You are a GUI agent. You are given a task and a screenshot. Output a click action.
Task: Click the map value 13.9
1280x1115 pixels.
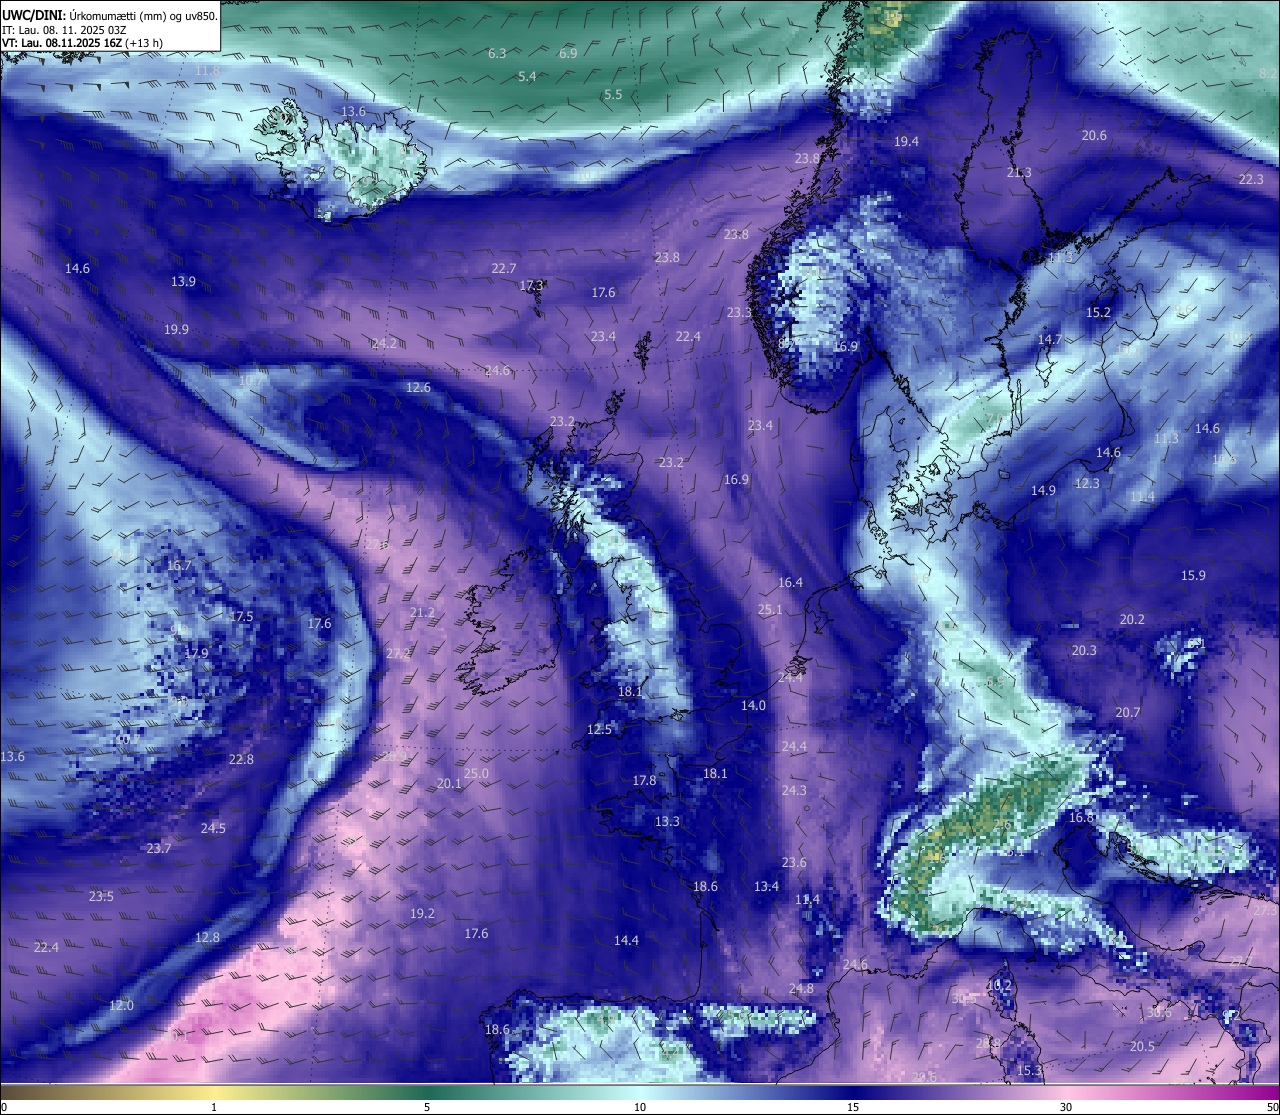(x=183, y=282)
